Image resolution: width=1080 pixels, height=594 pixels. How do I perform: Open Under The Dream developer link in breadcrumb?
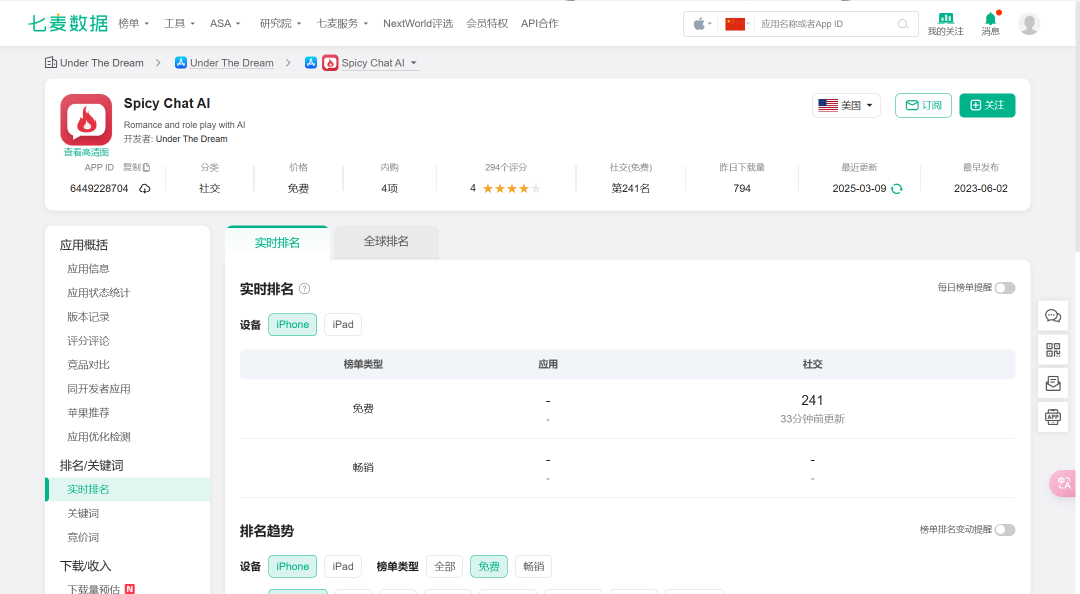(x=231, y=63)
